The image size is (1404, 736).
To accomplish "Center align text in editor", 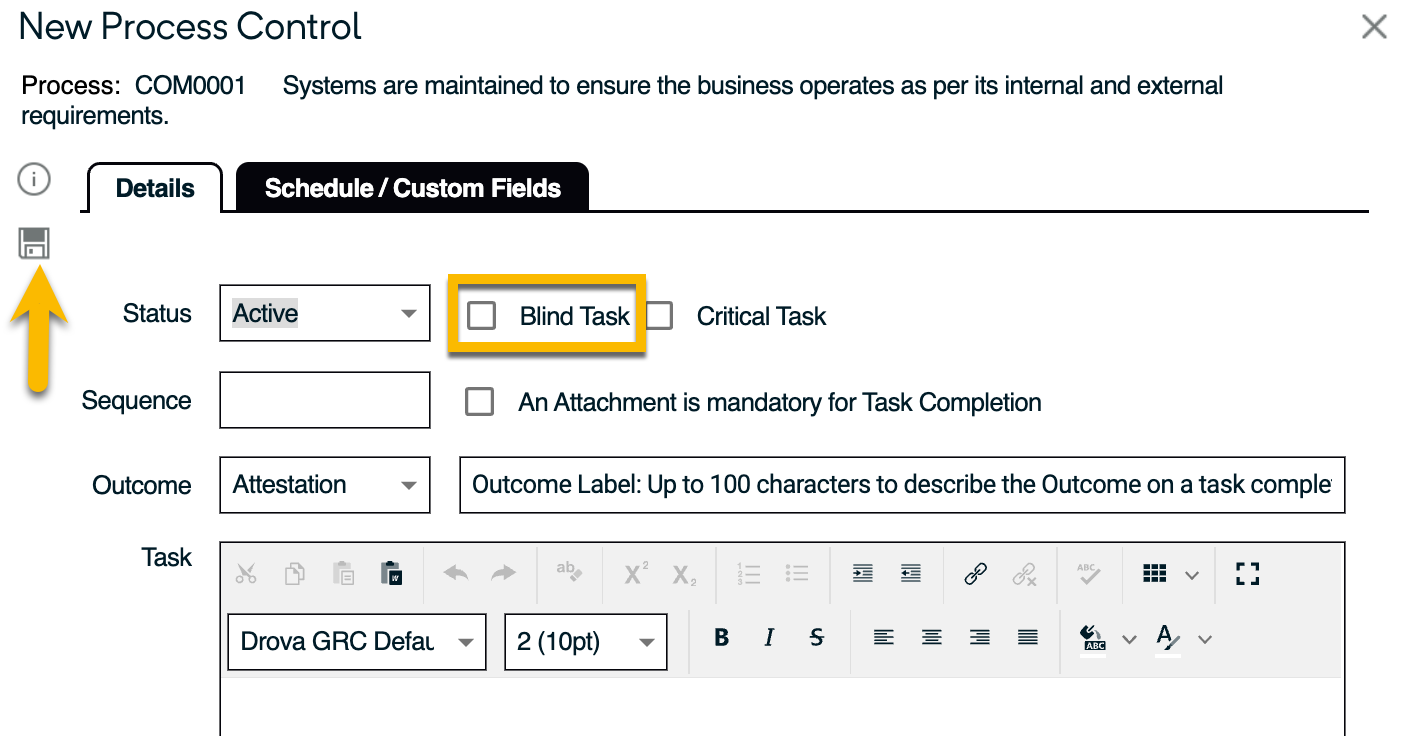I will click(931, 638).
